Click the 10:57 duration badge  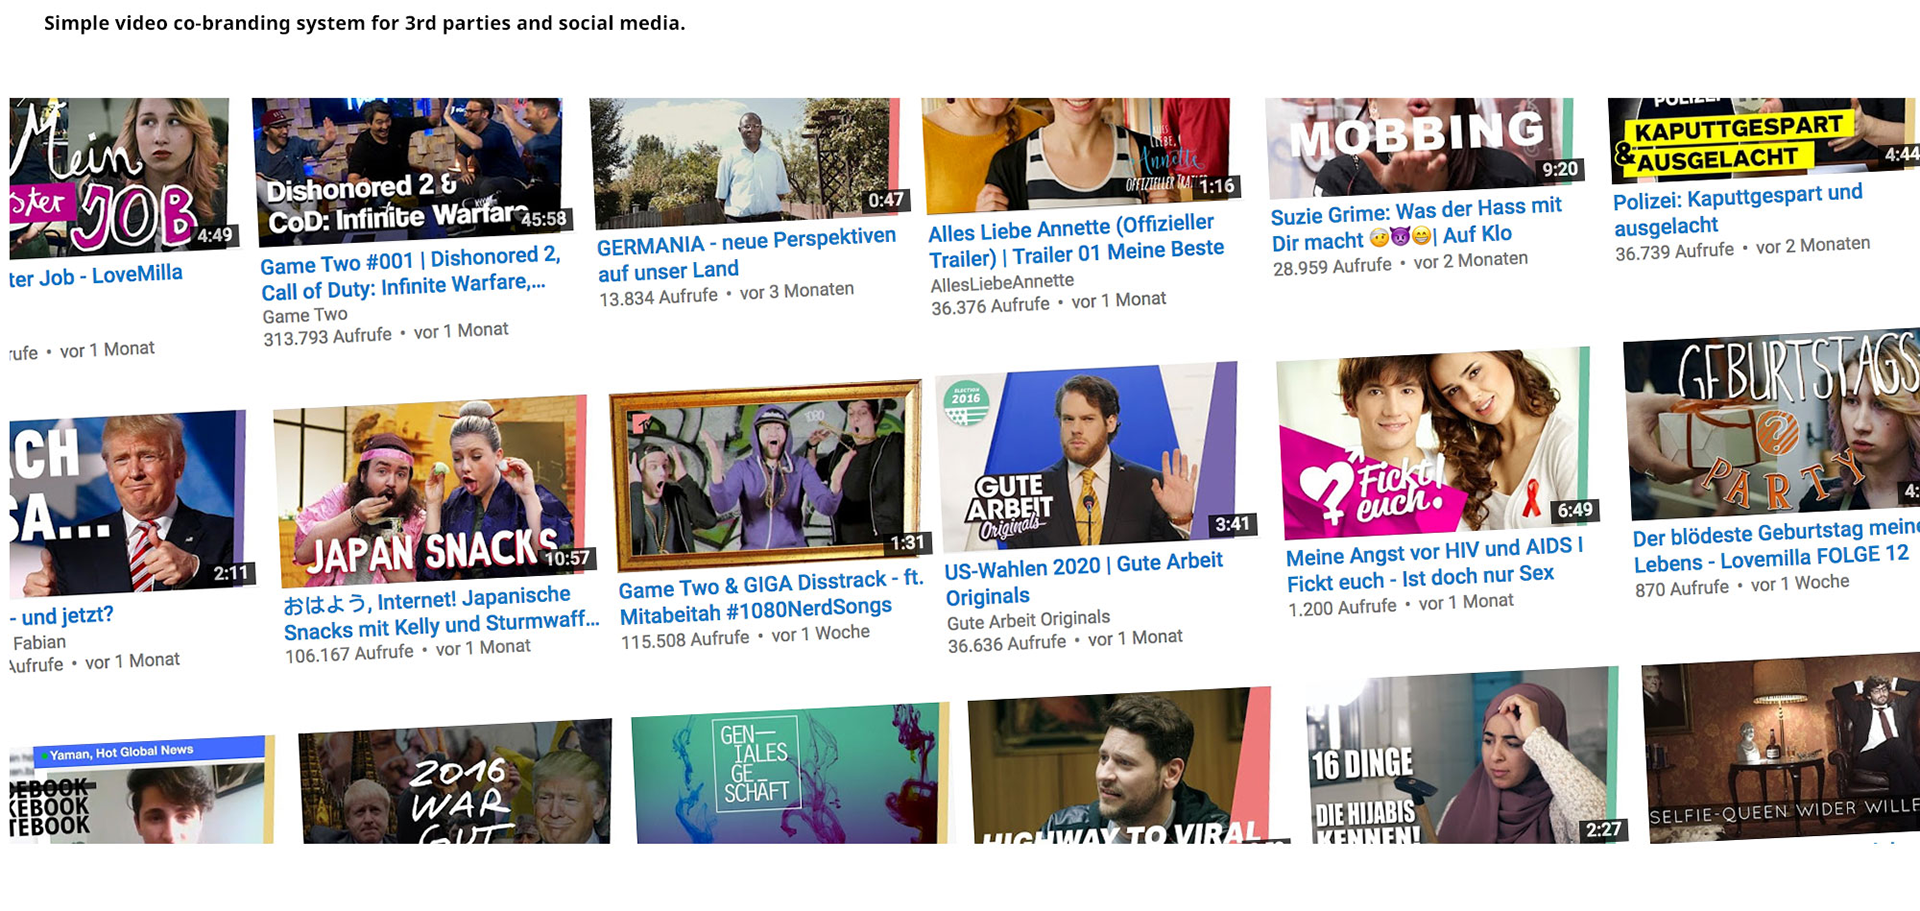click(x=567, y=558)
